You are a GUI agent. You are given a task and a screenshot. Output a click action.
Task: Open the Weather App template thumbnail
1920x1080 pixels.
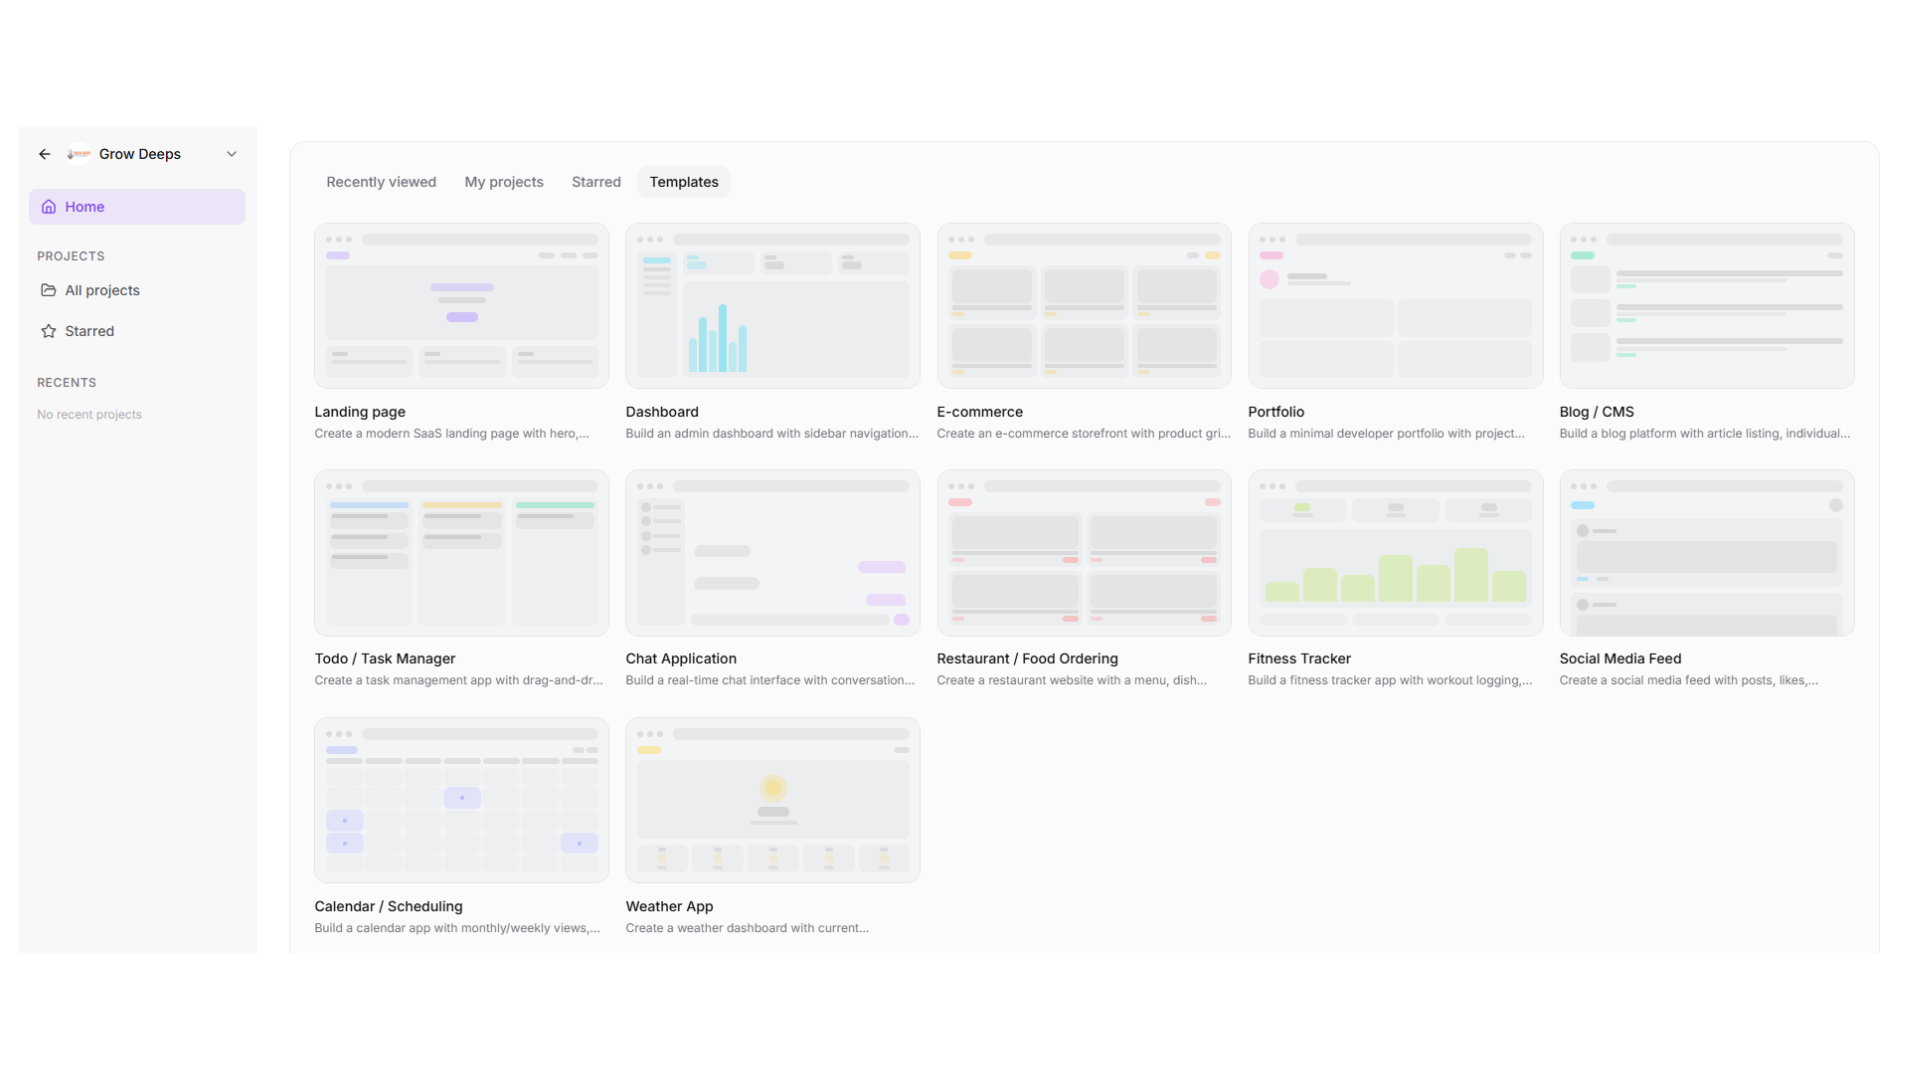pyautogui.click(x=773, y=800)
